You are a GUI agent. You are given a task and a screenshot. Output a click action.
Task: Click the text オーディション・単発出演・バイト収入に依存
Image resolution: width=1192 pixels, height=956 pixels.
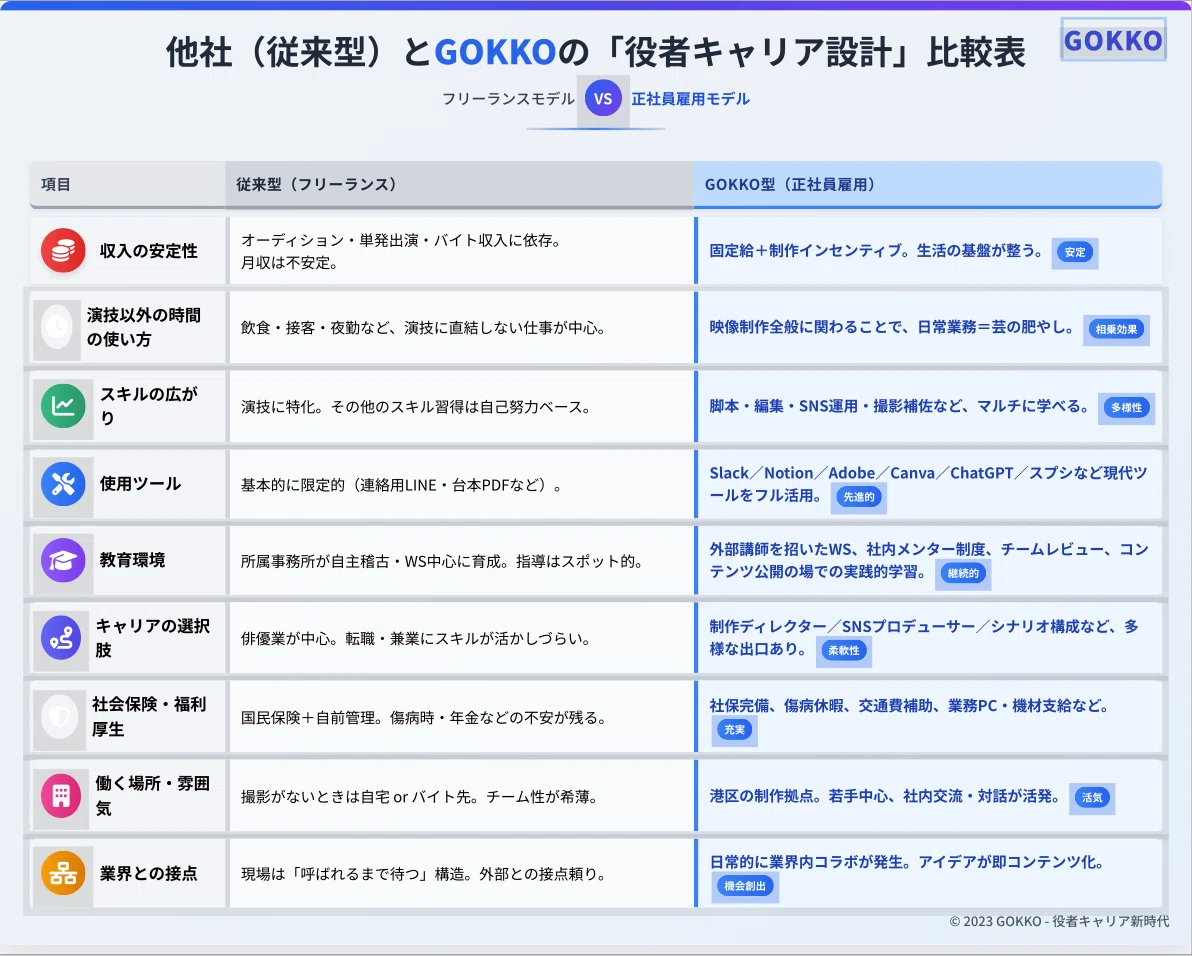click(396, 240)
